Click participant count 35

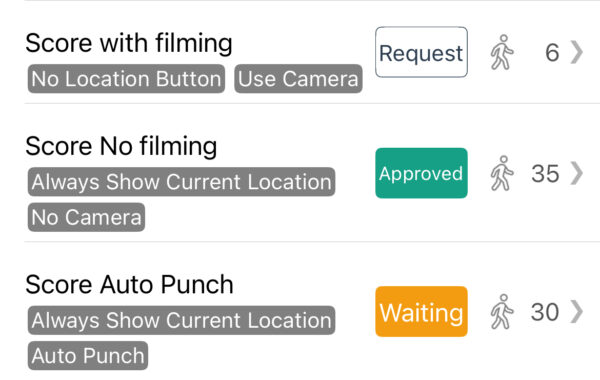(545, 174)
